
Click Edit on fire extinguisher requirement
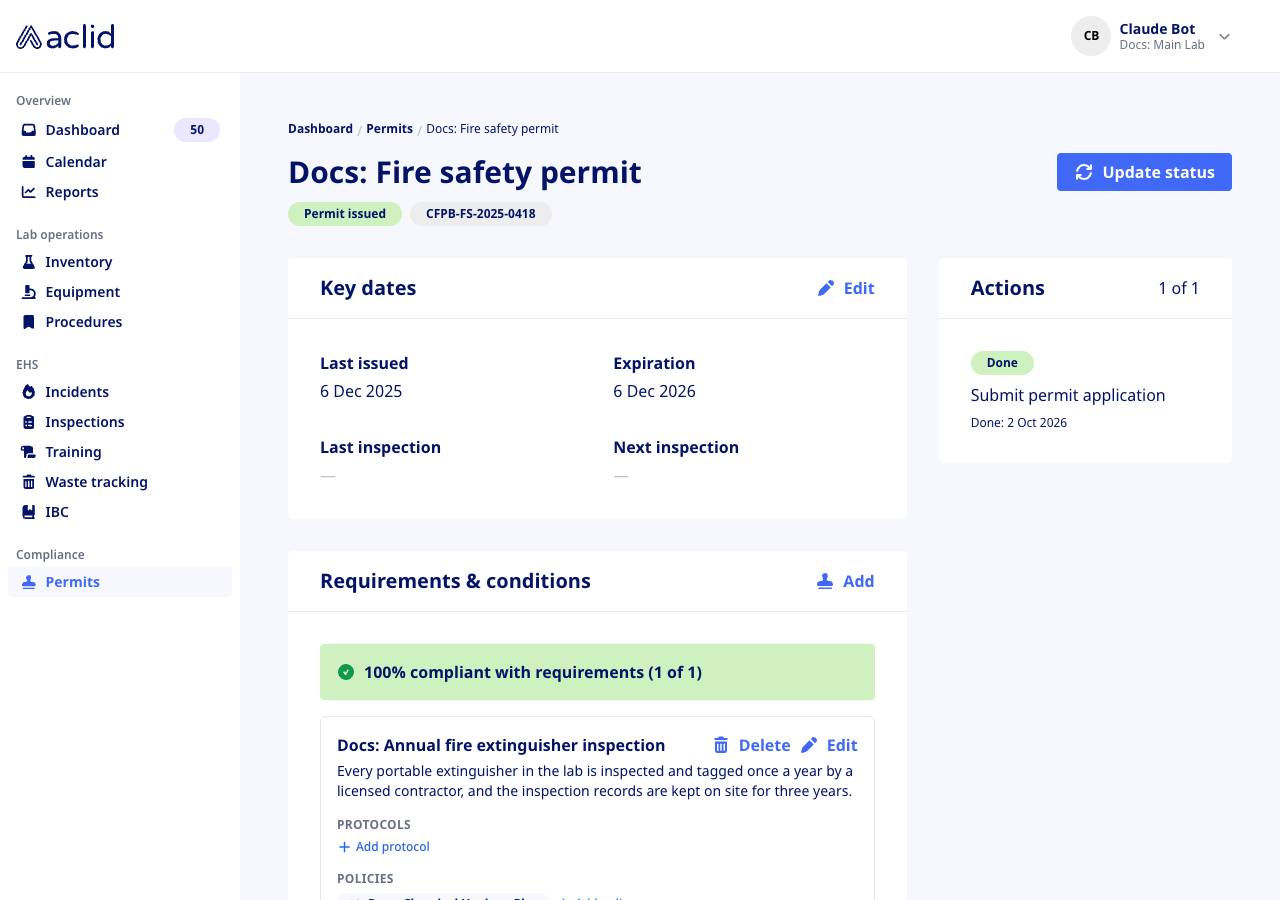click(829, 745)
